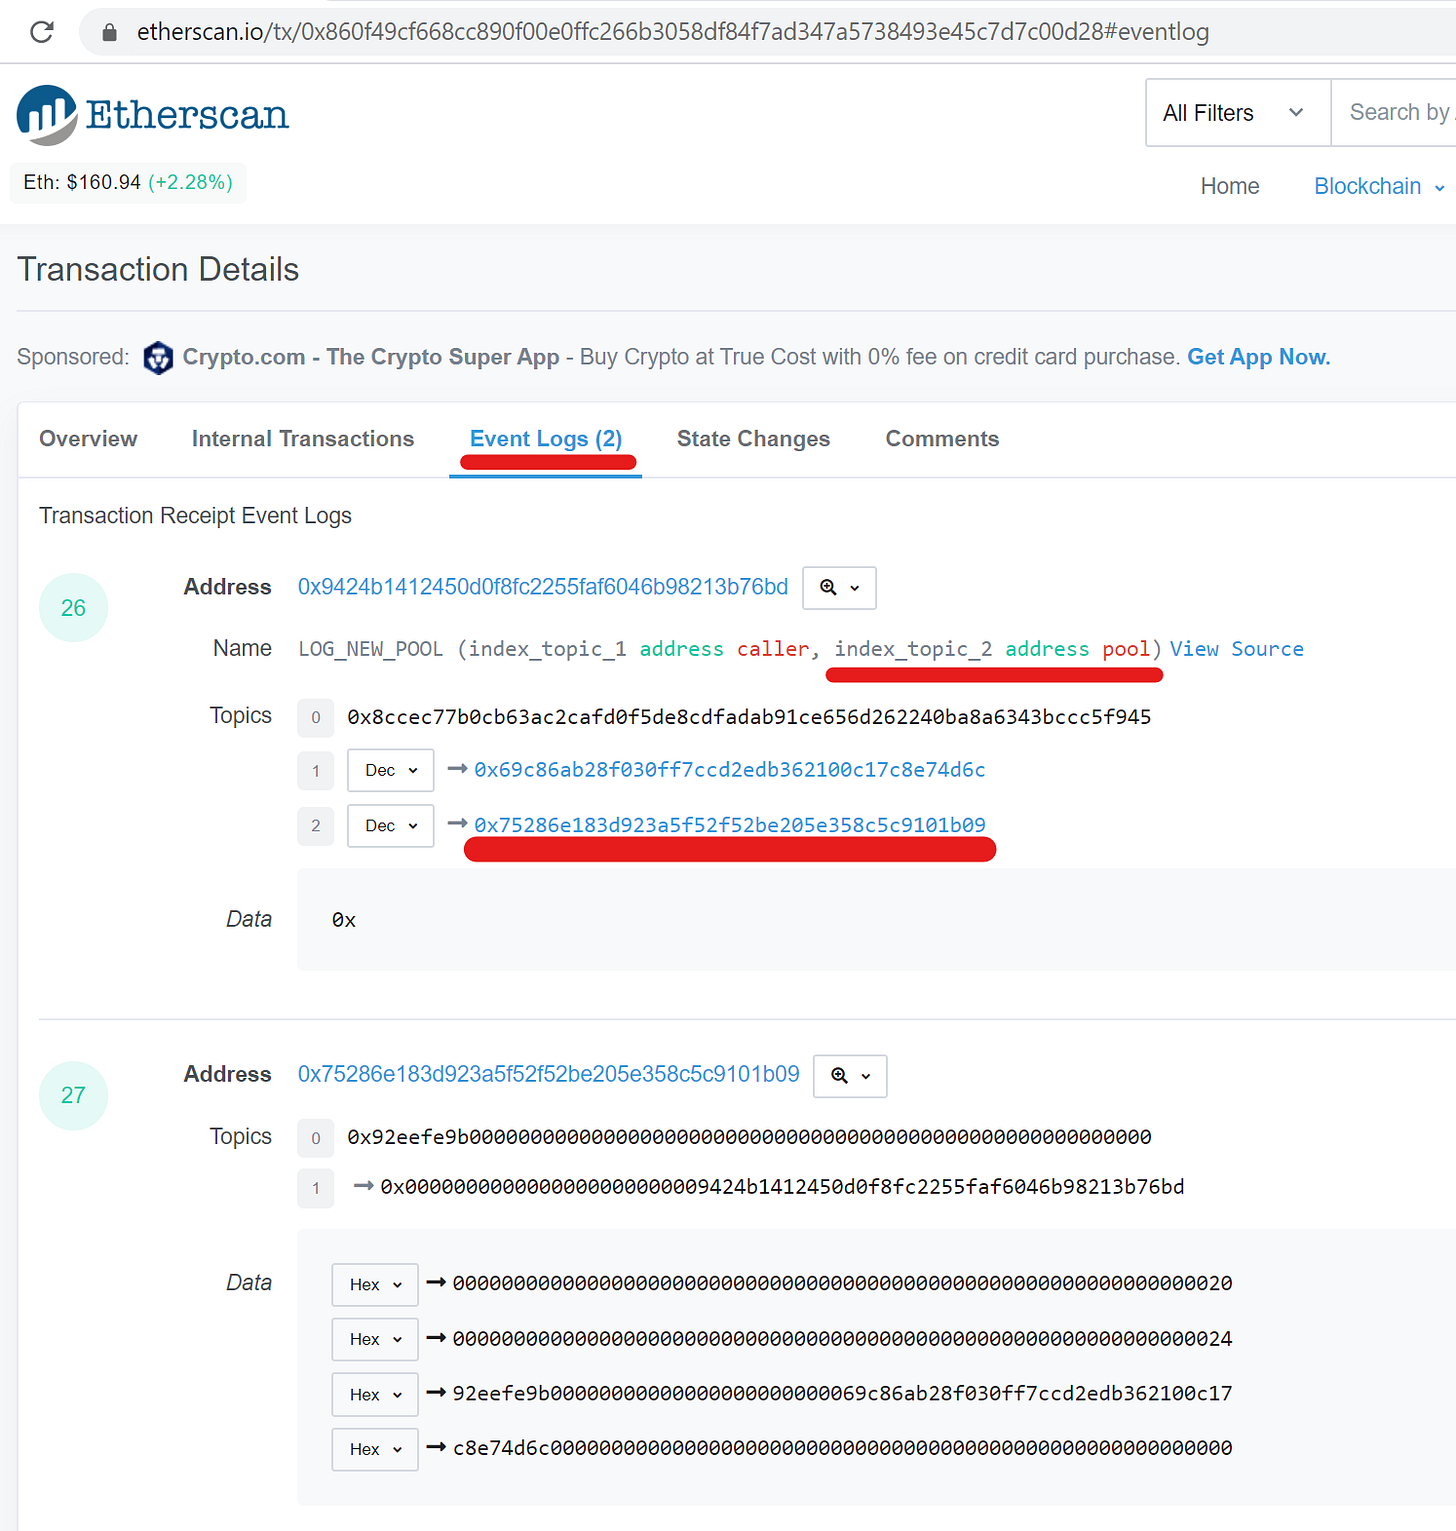Switch to the Comments tab

tap(942, 439)
